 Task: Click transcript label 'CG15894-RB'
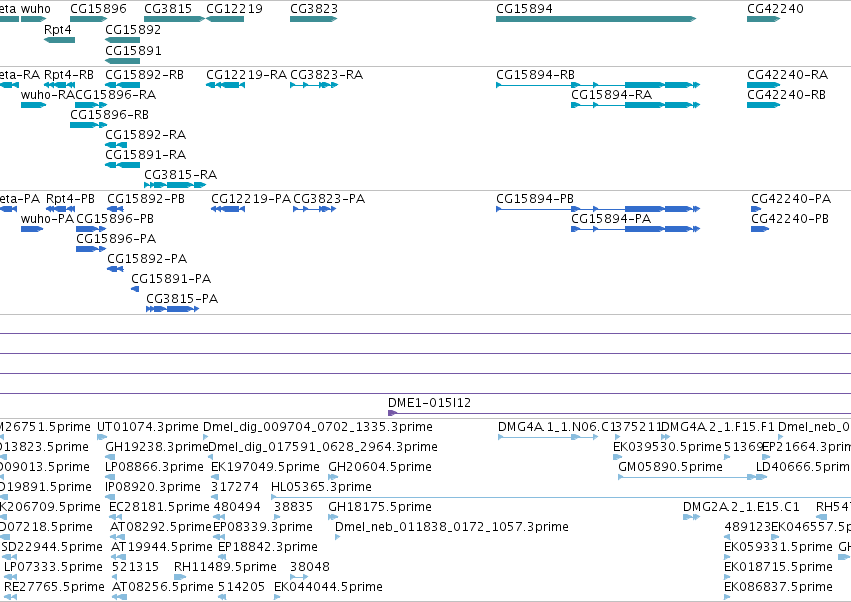pyautogui.click(x=535, y=74)
